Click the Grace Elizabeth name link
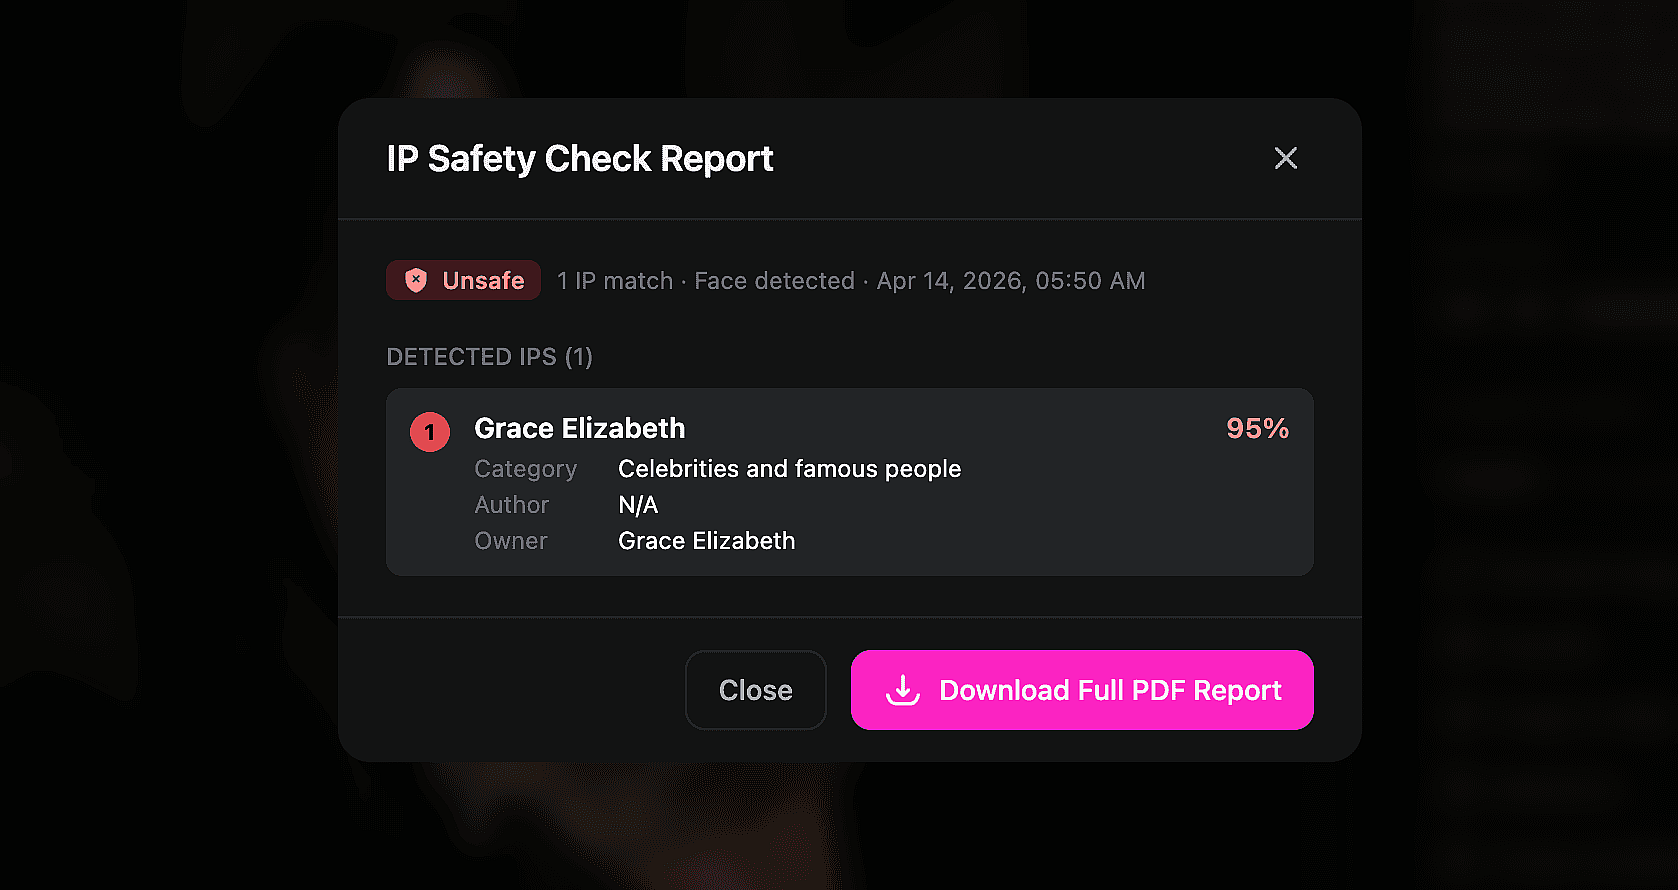Viewport: 1678px width, 890px height. pyautogui.click(x=579, y=428)
